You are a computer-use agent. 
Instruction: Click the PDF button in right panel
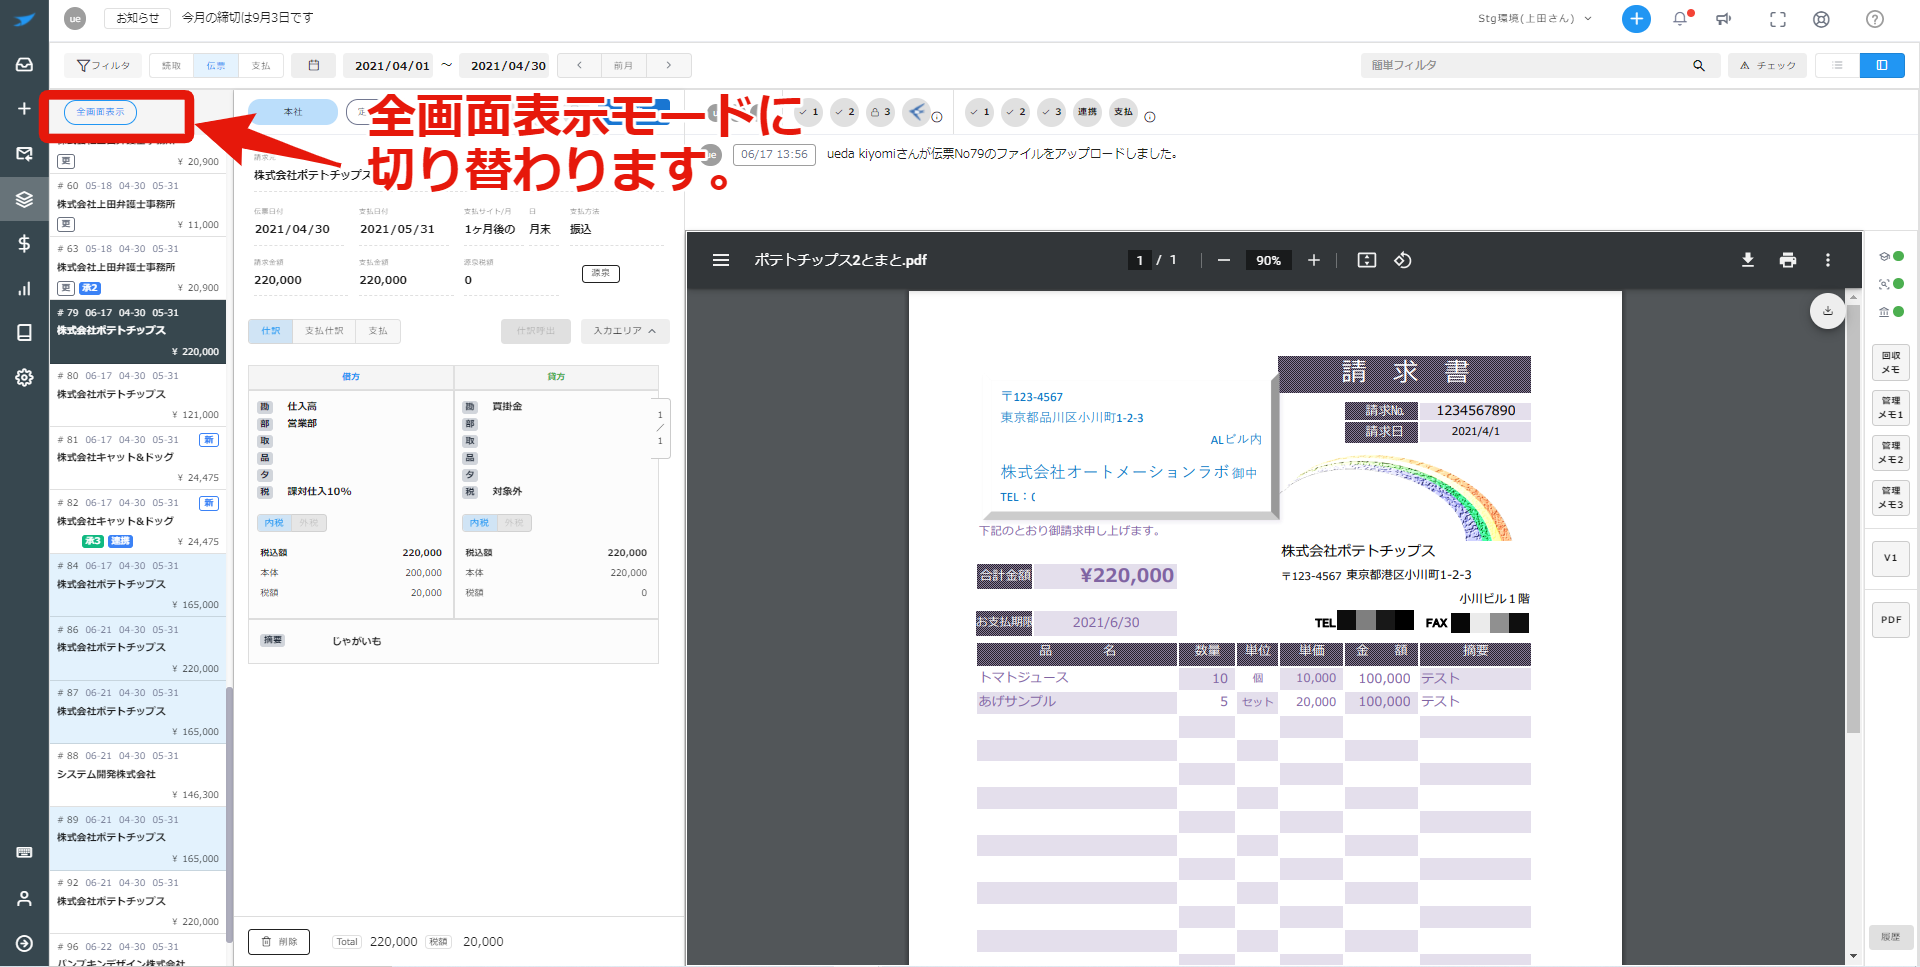pos(1891,620)
